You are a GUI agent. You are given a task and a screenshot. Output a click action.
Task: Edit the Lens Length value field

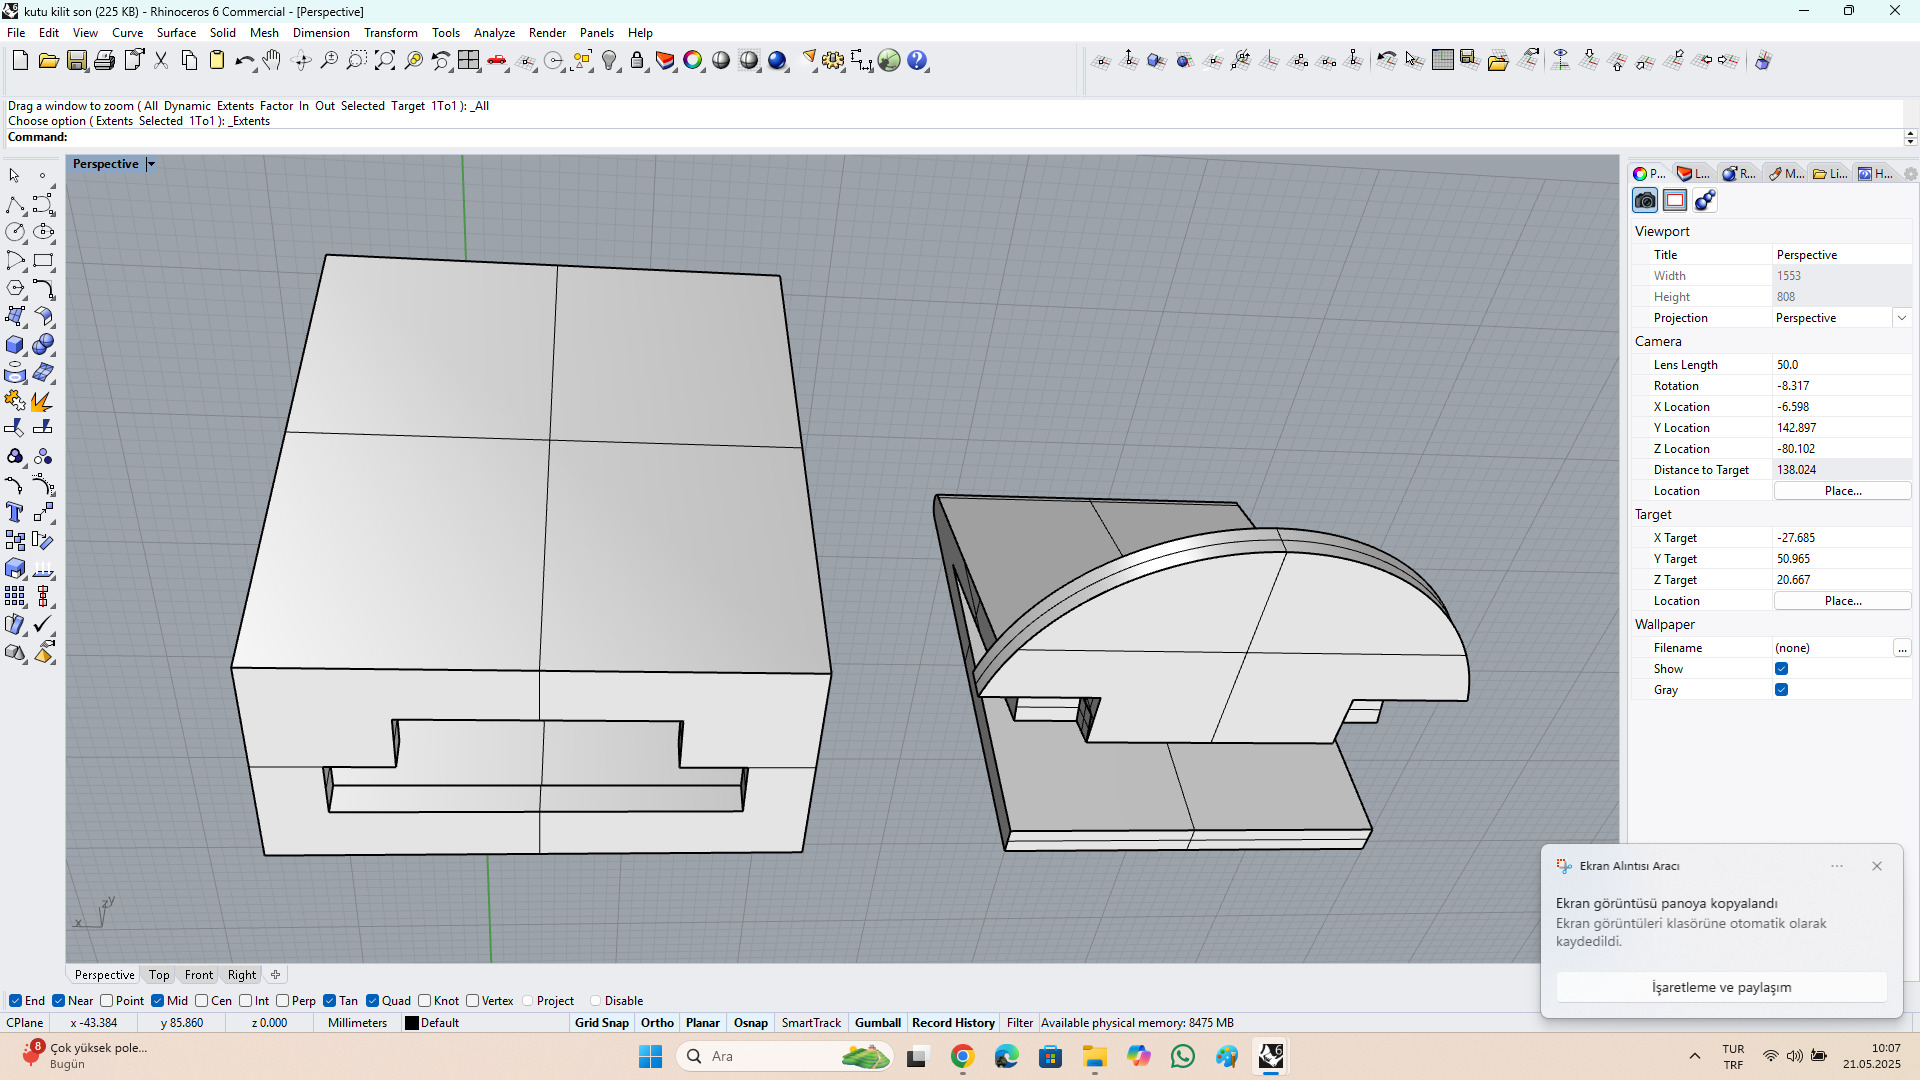pos(1842,365)
